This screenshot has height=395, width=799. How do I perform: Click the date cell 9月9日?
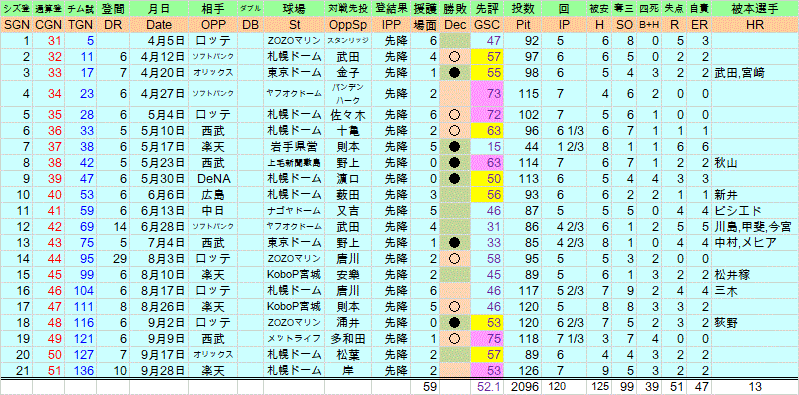(158, 338)
